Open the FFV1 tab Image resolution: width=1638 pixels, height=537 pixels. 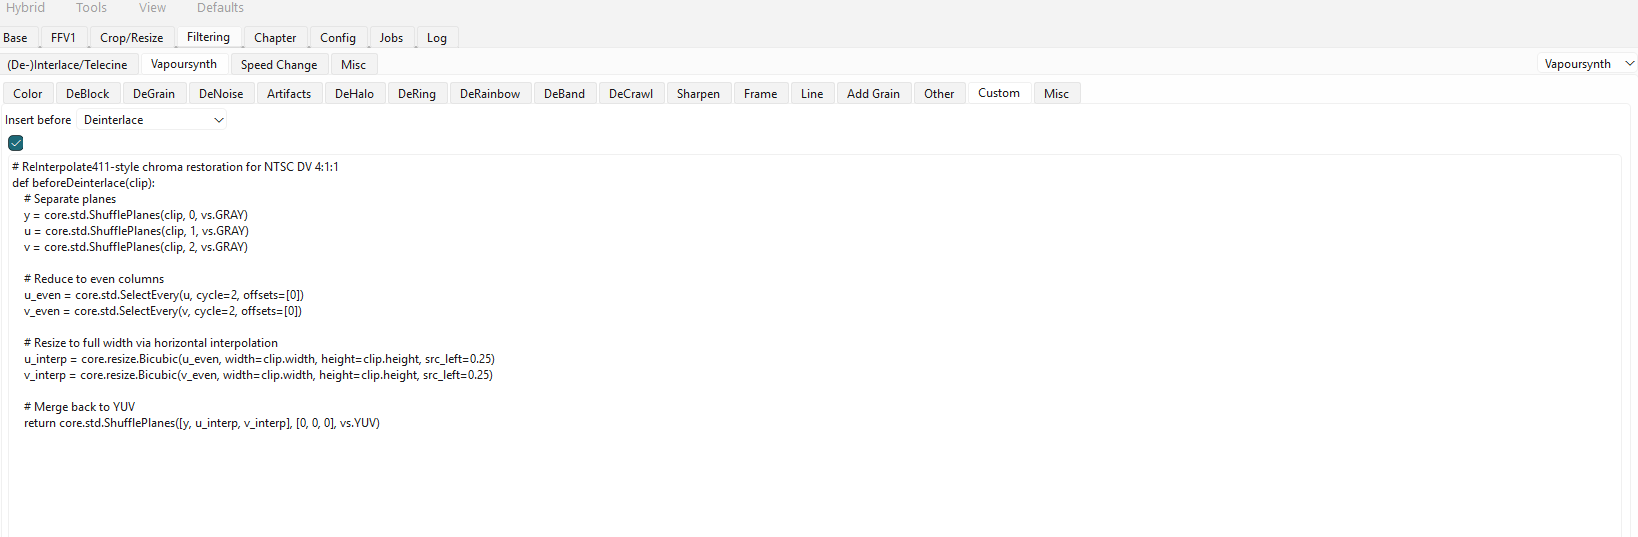pos(63,38)
